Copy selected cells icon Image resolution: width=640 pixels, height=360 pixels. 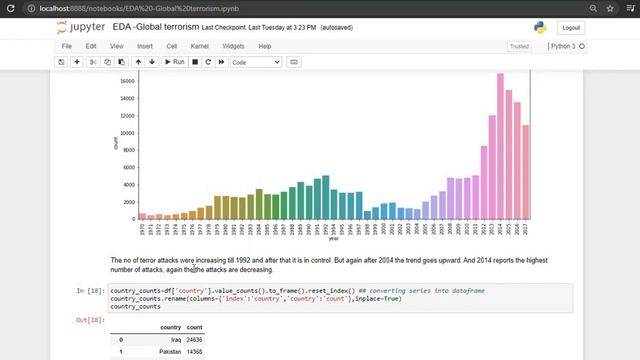[107, 62]
